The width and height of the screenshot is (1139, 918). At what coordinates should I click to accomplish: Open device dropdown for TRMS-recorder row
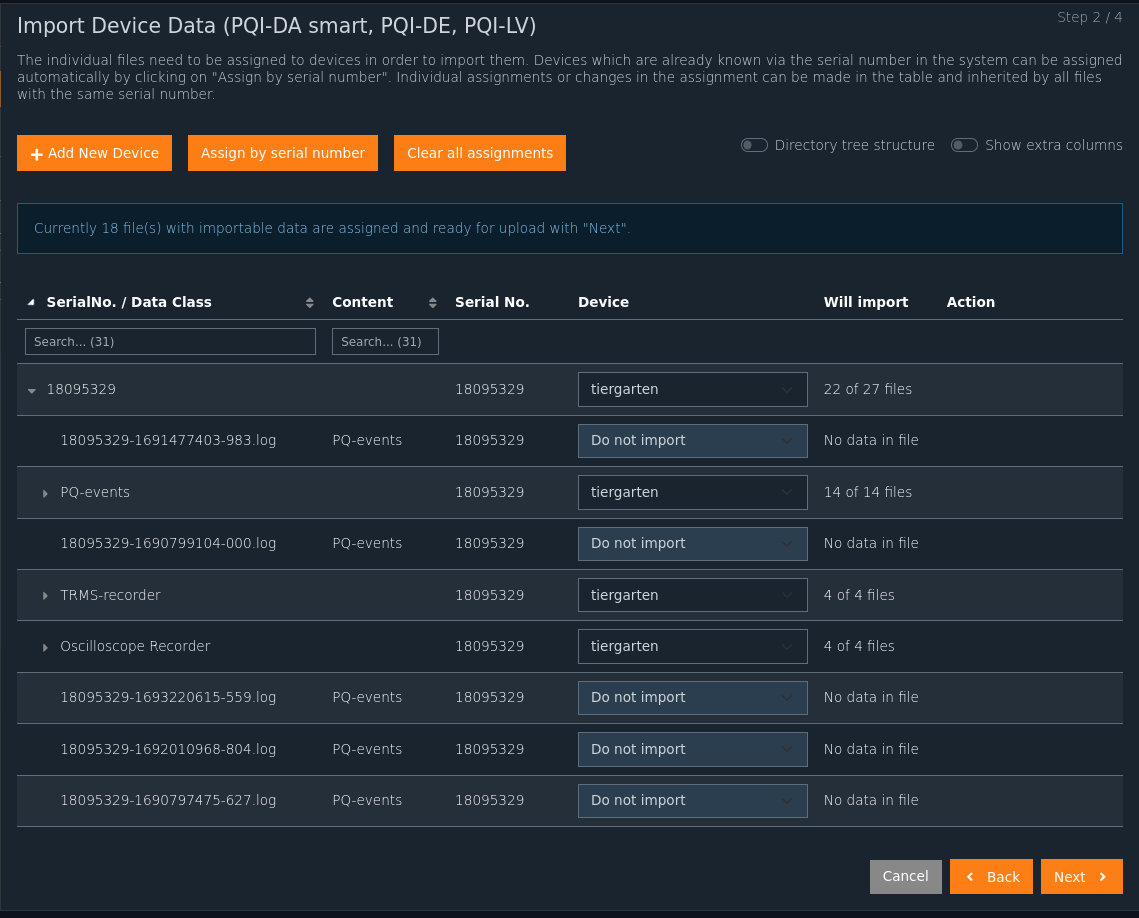point(692,595)
